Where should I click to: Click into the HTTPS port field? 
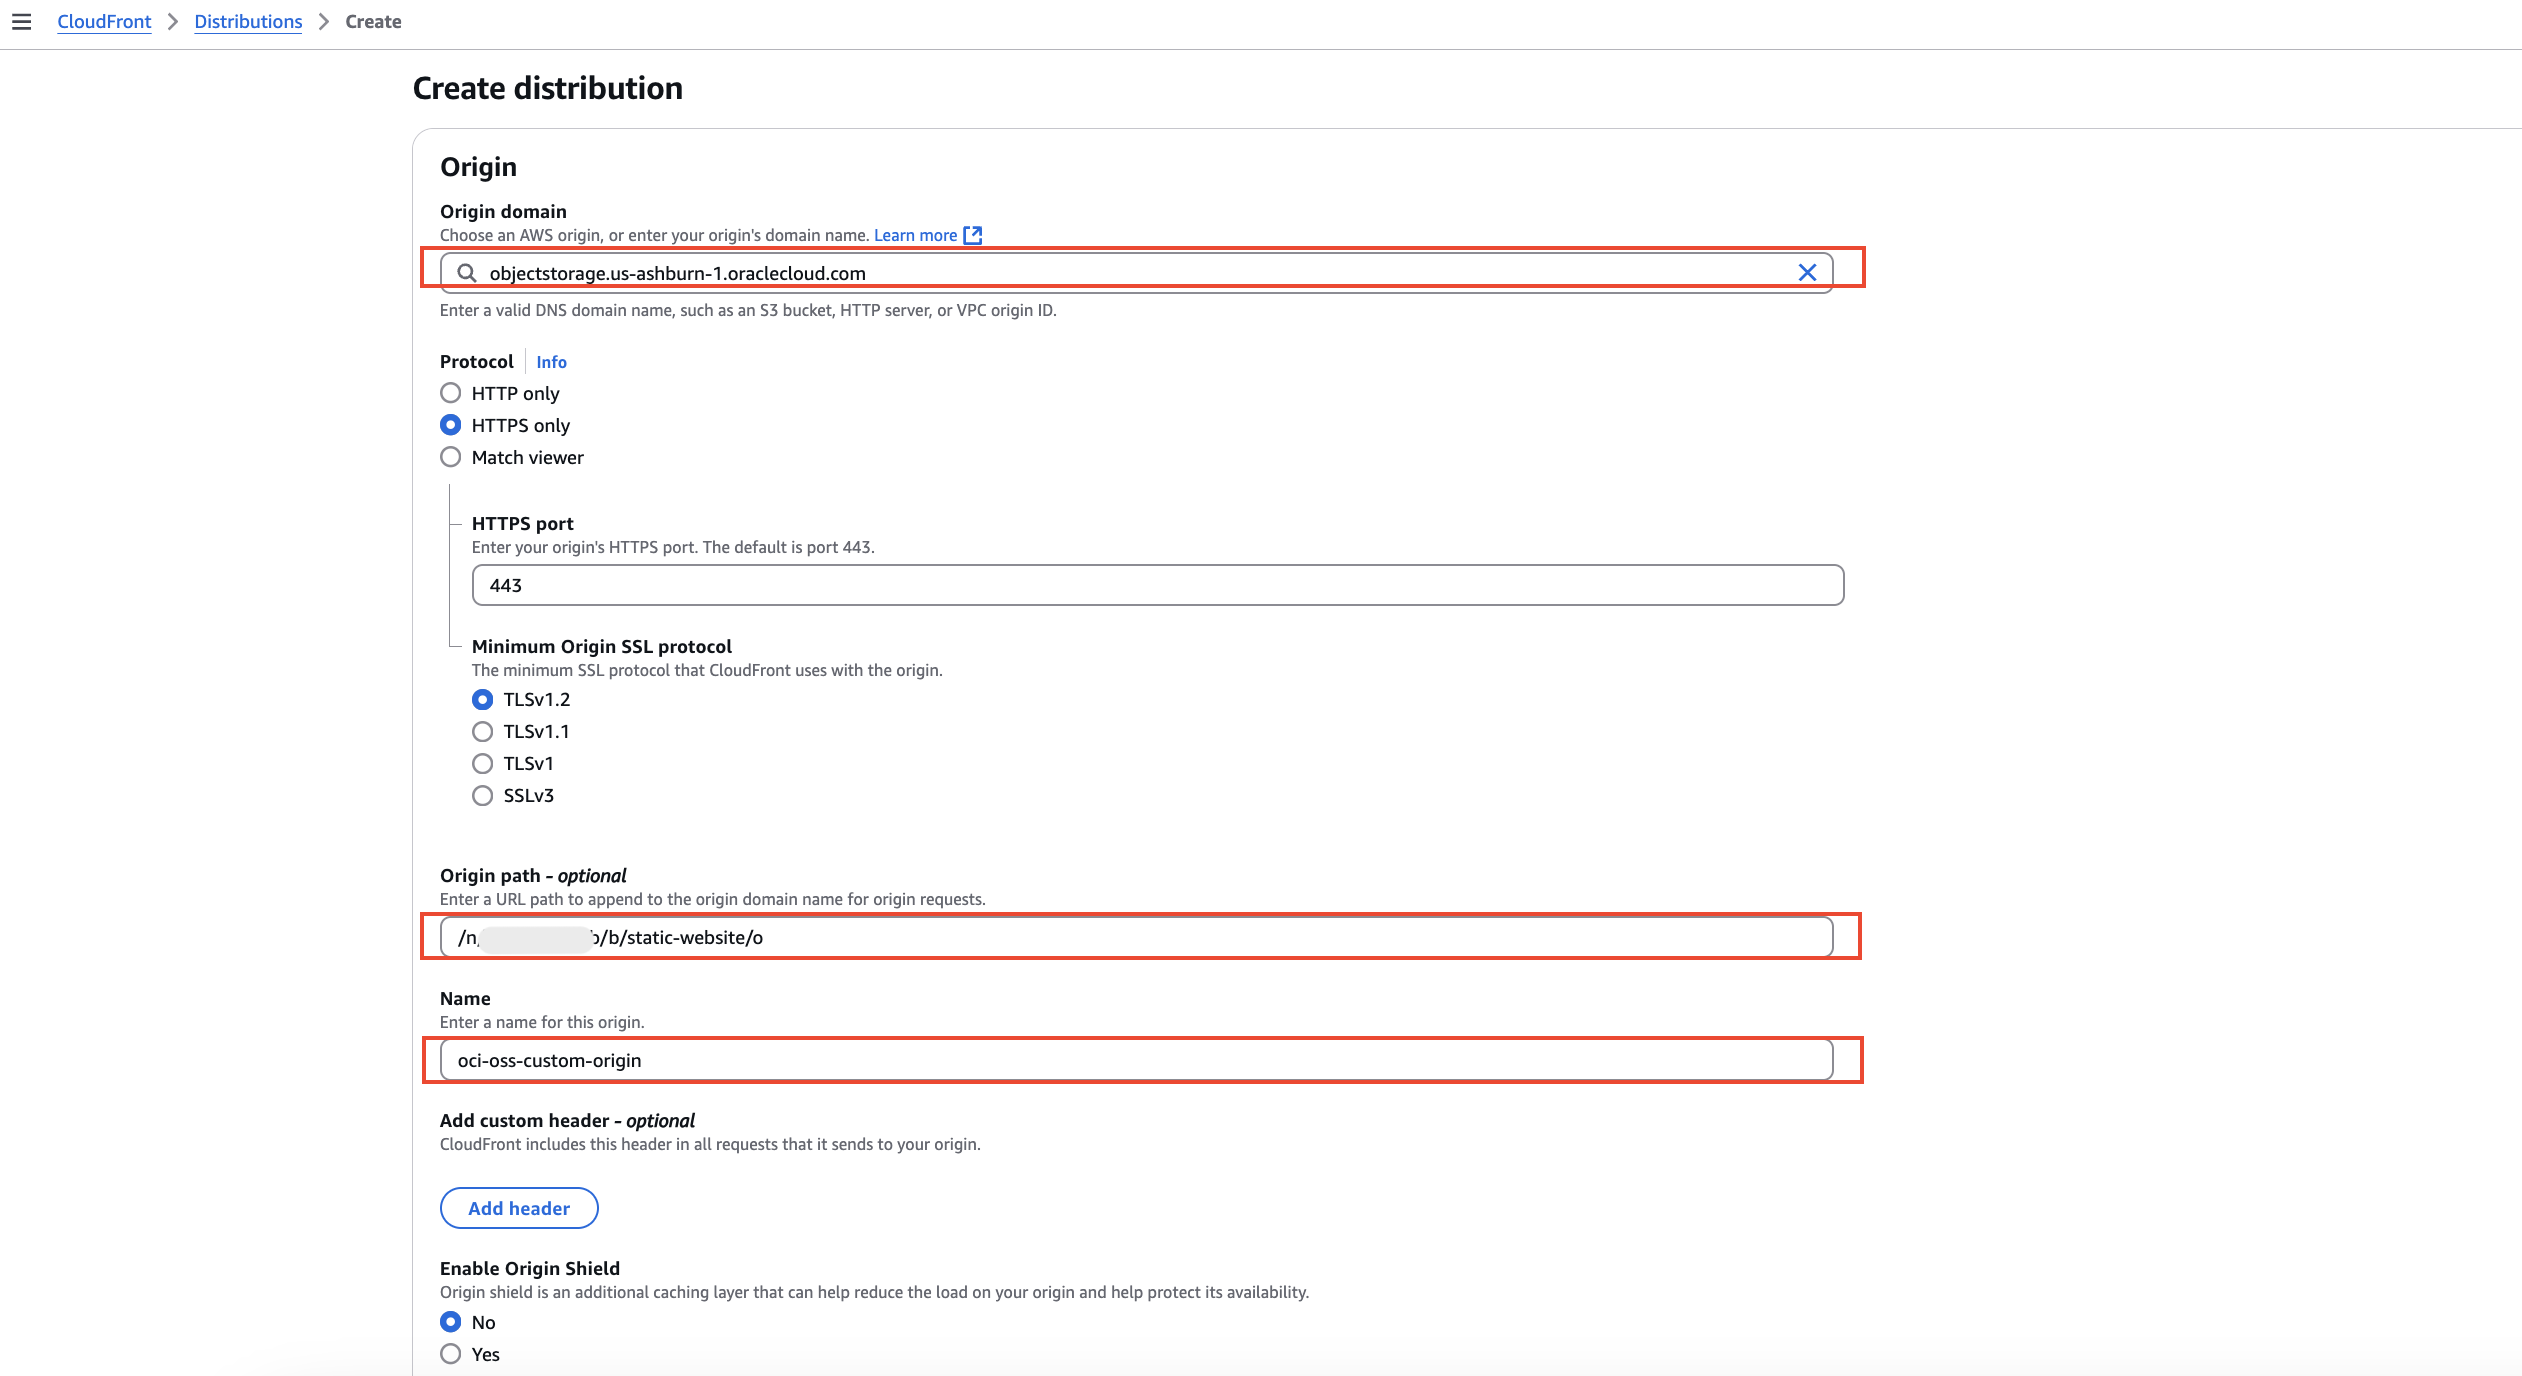click(x=1157, y=585)
